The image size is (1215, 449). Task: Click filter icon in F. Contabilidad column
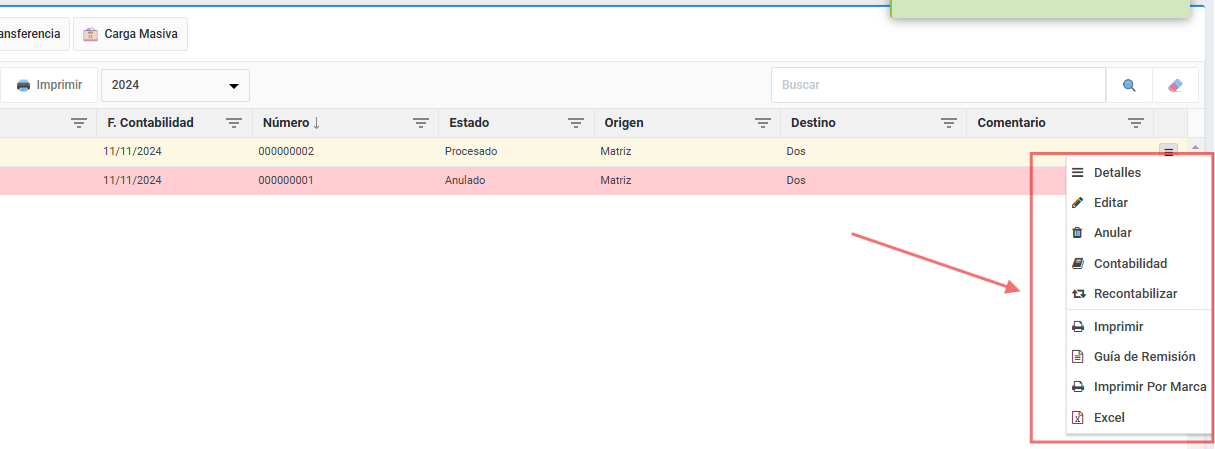click(234, 123)
